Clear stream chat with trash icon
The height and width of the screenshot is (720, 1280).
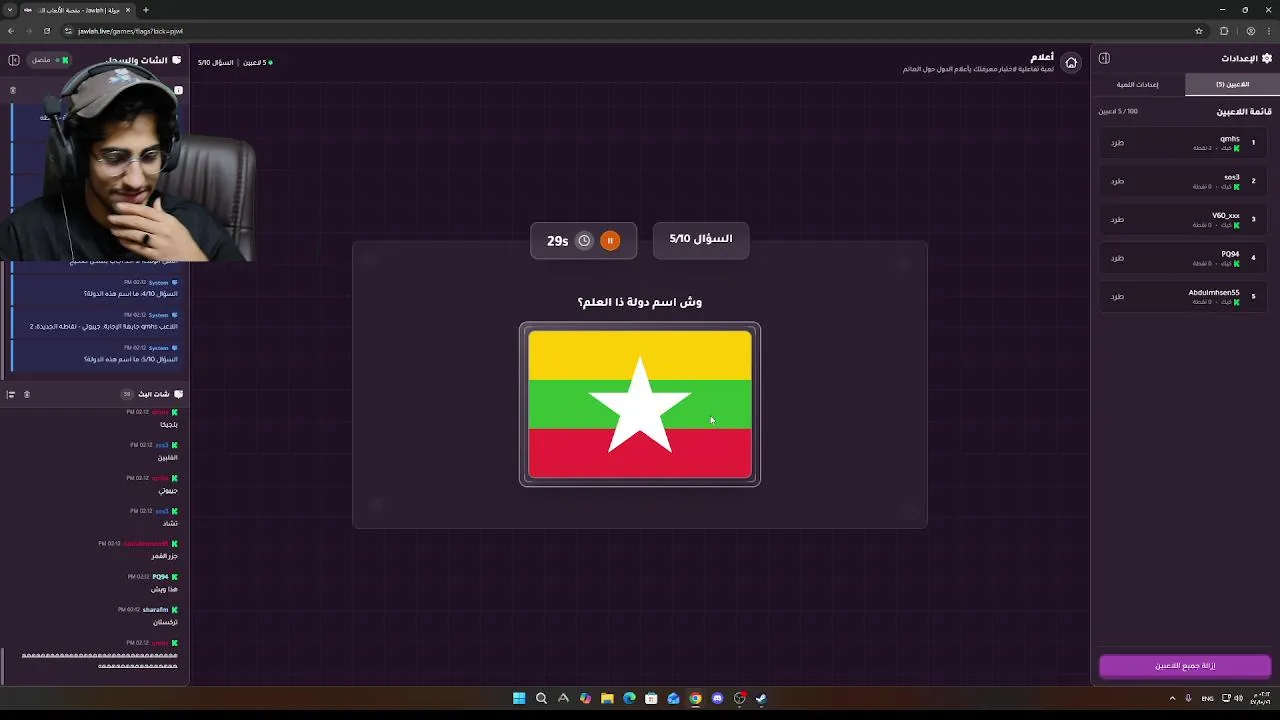pyautogui.click(x=27, y=394)
